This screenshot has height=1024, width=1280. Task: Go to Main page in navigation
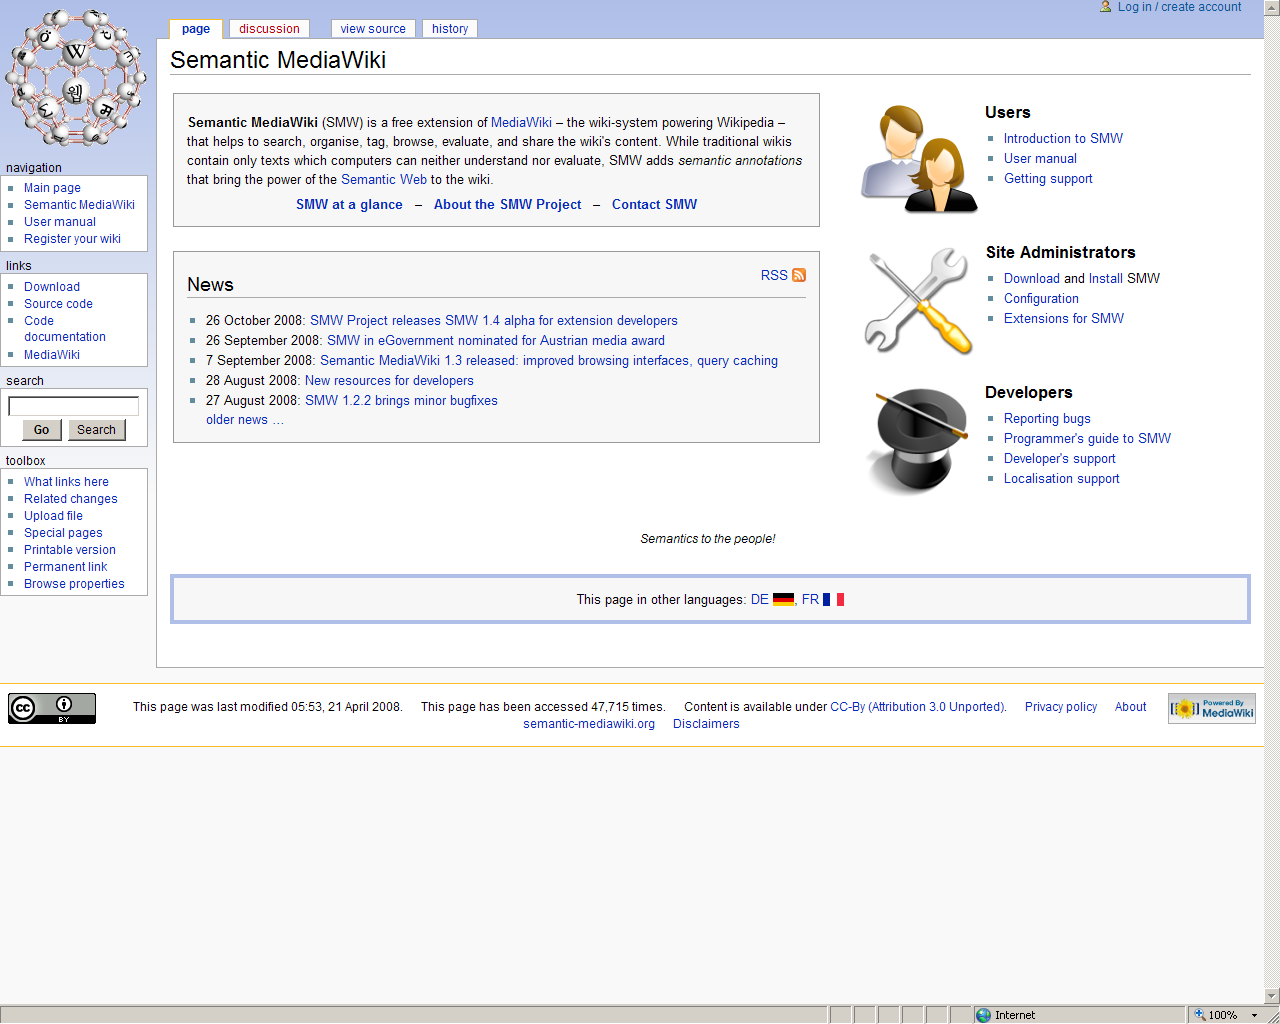tap(52, 188)
